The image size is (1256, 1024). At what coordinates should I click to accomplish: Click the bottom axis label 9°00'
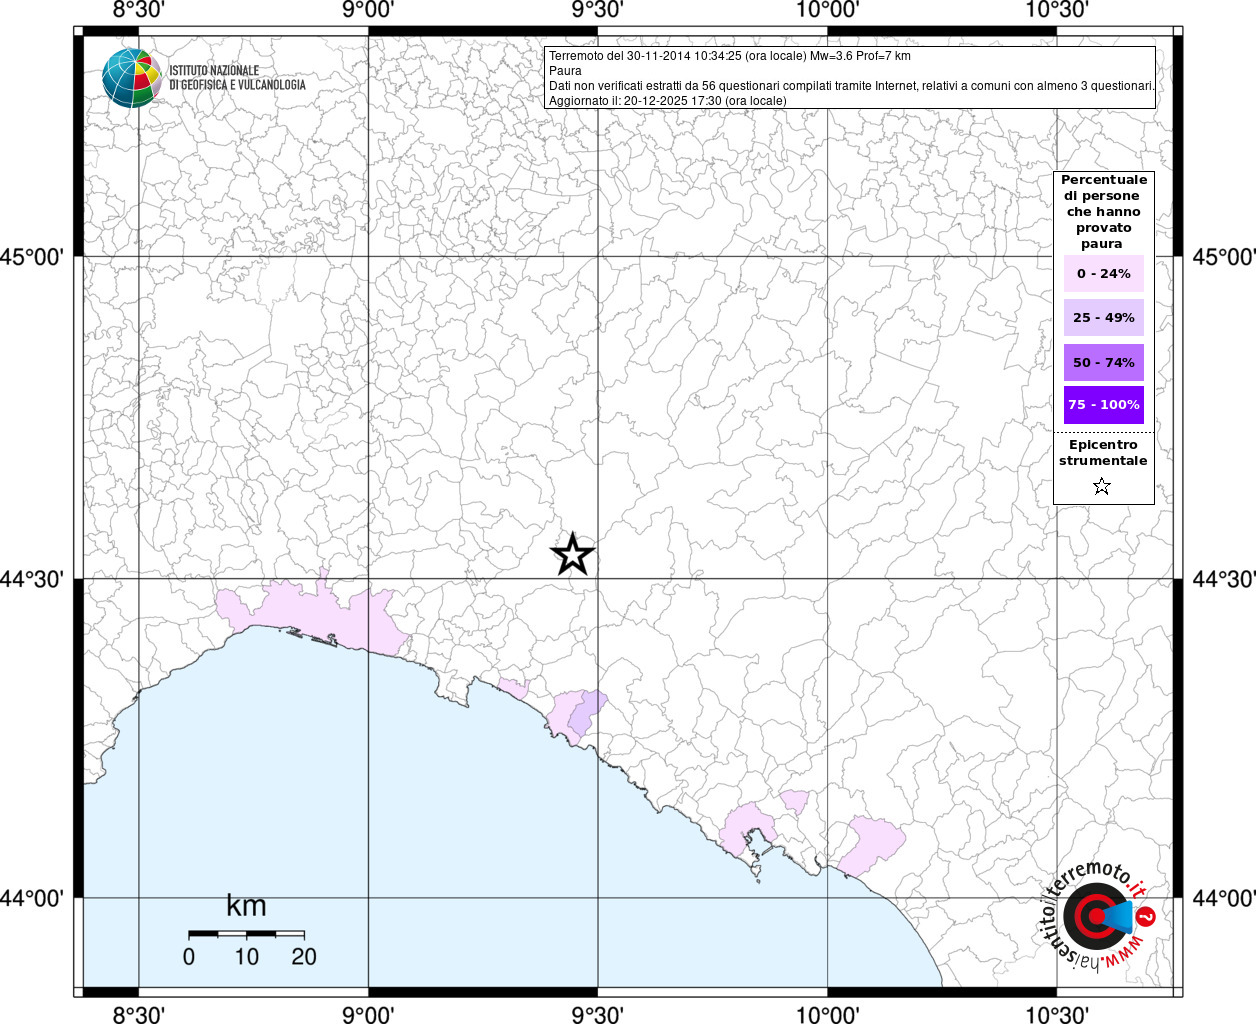click(368, 1014)
